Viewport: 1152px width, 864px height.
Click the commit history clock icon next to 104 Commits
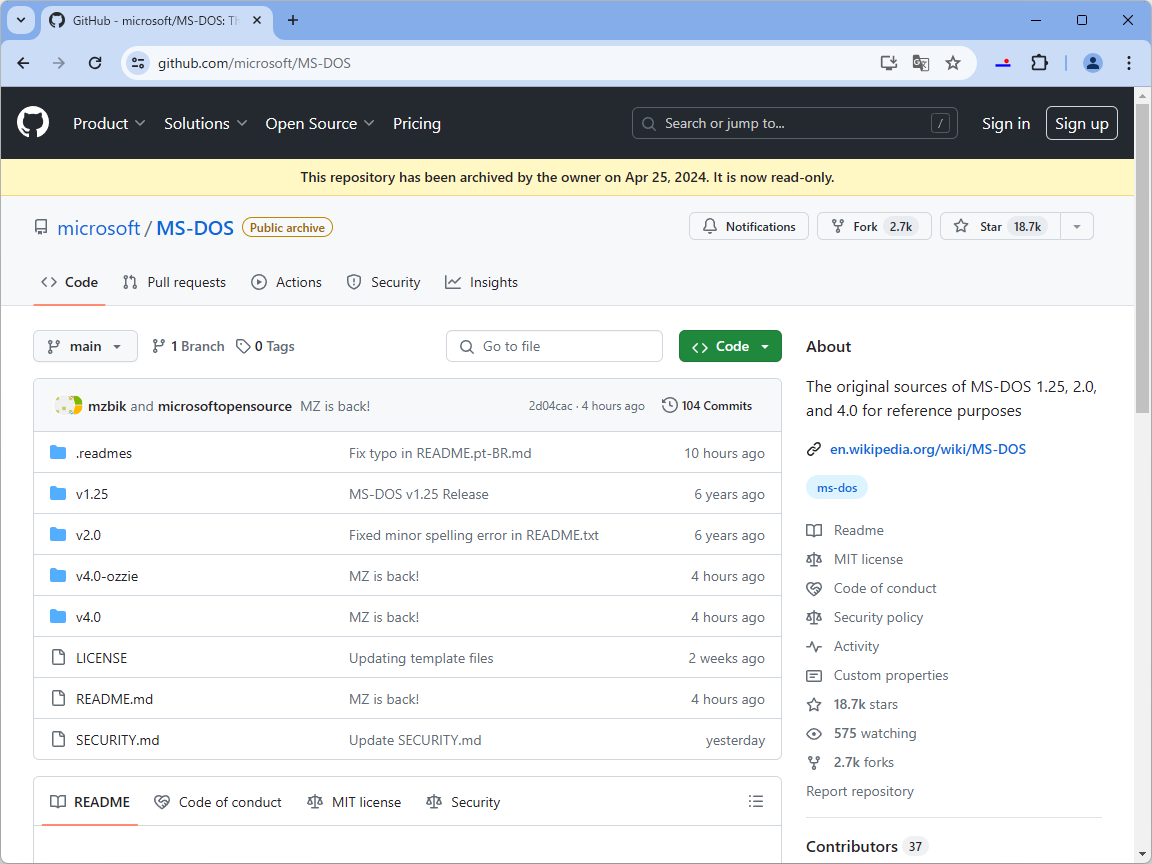point(669,405)
